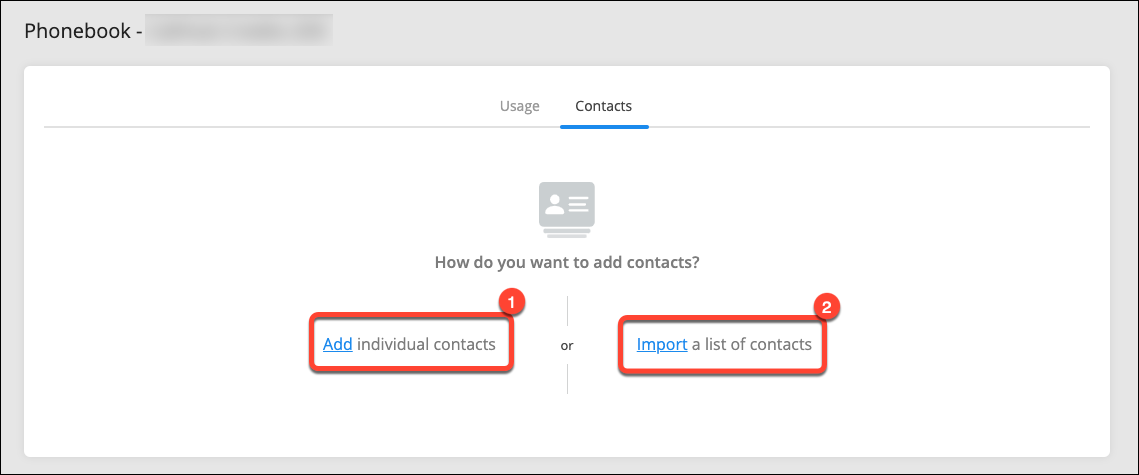The height and width of the screenshot is (475, 1139).
Task: Click the red badge numbered 1
Action: point(513,301)
